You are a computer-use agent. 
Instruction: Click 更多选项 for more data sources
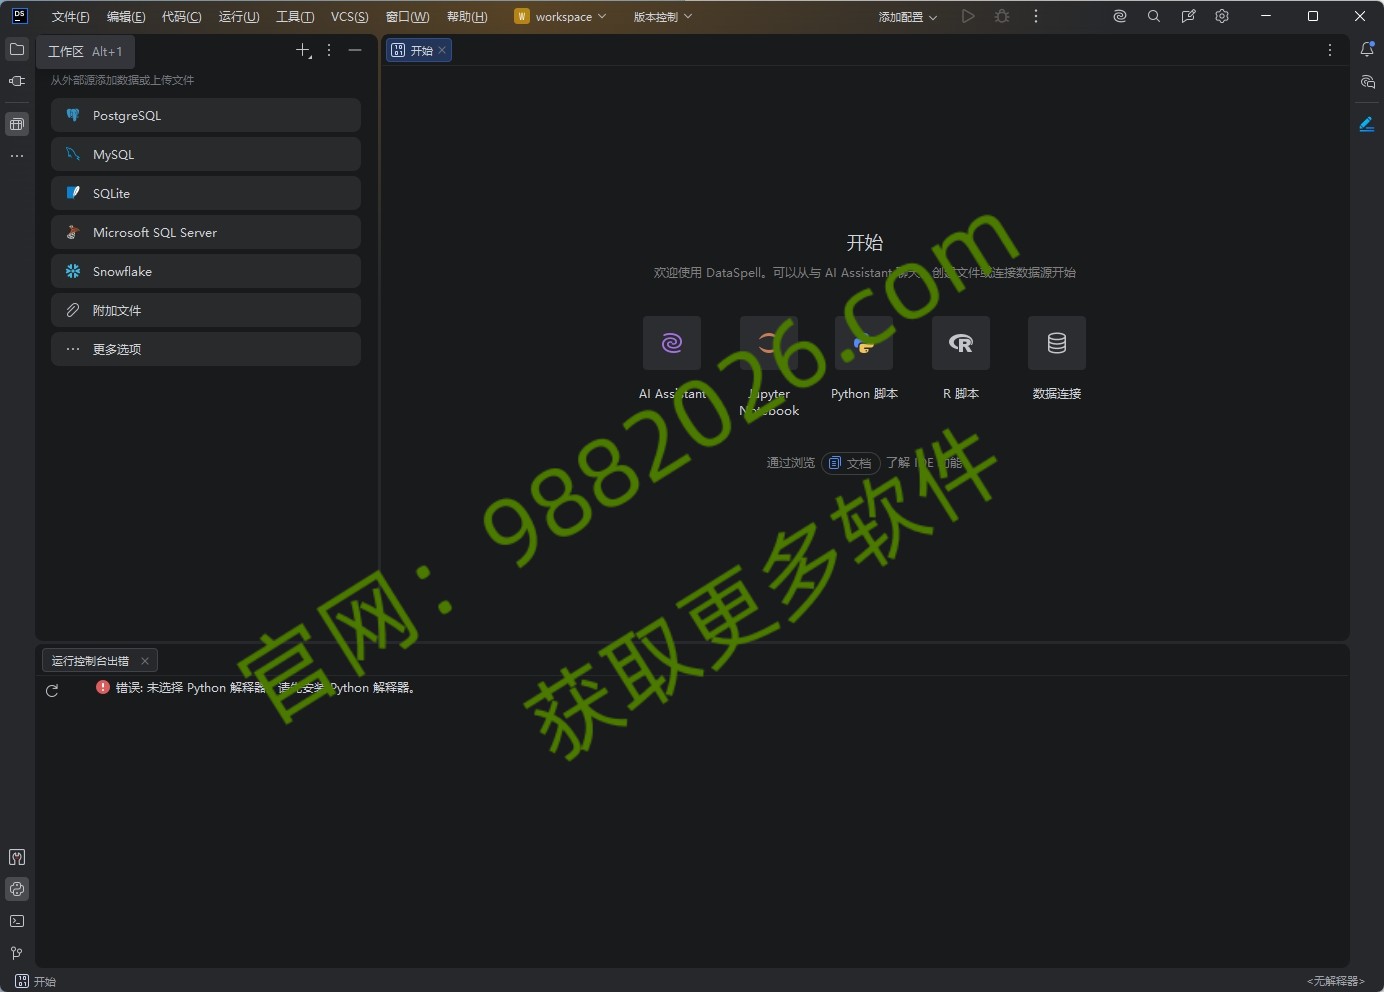[206, 349]
